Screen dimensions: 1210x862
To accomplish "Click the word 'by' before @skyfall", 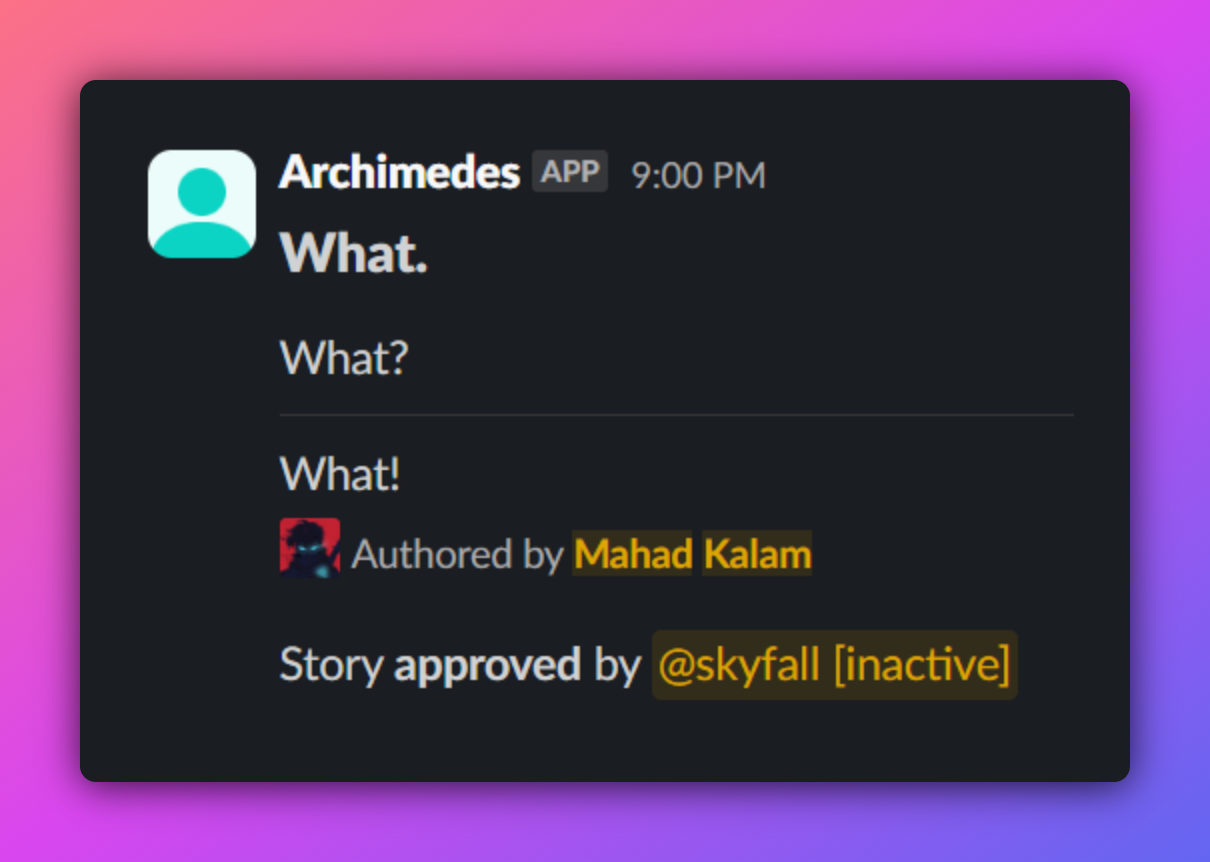I will (616, 665).
